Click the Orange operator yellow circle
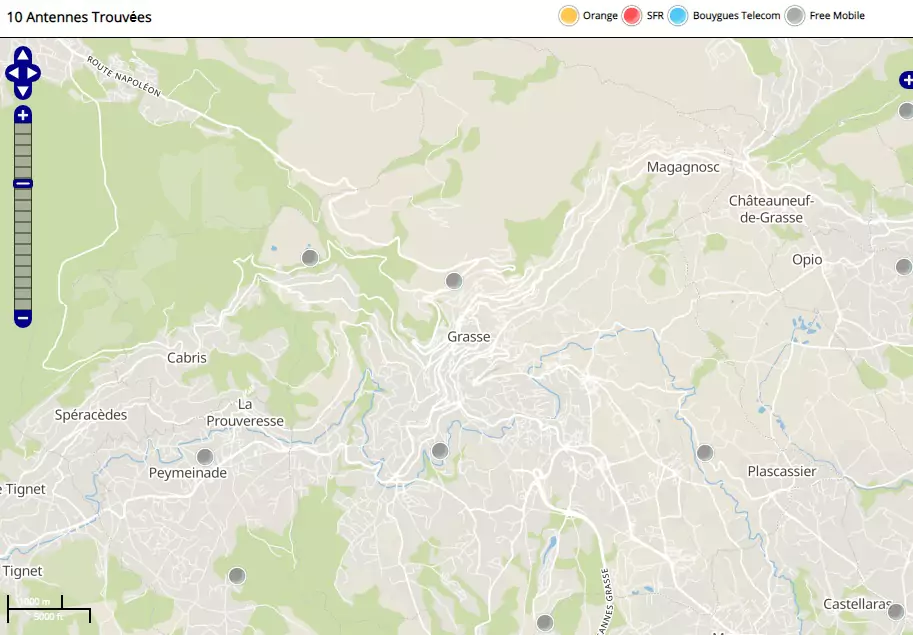913x635 pixels. pyautogui.click(x=569, y=16)
